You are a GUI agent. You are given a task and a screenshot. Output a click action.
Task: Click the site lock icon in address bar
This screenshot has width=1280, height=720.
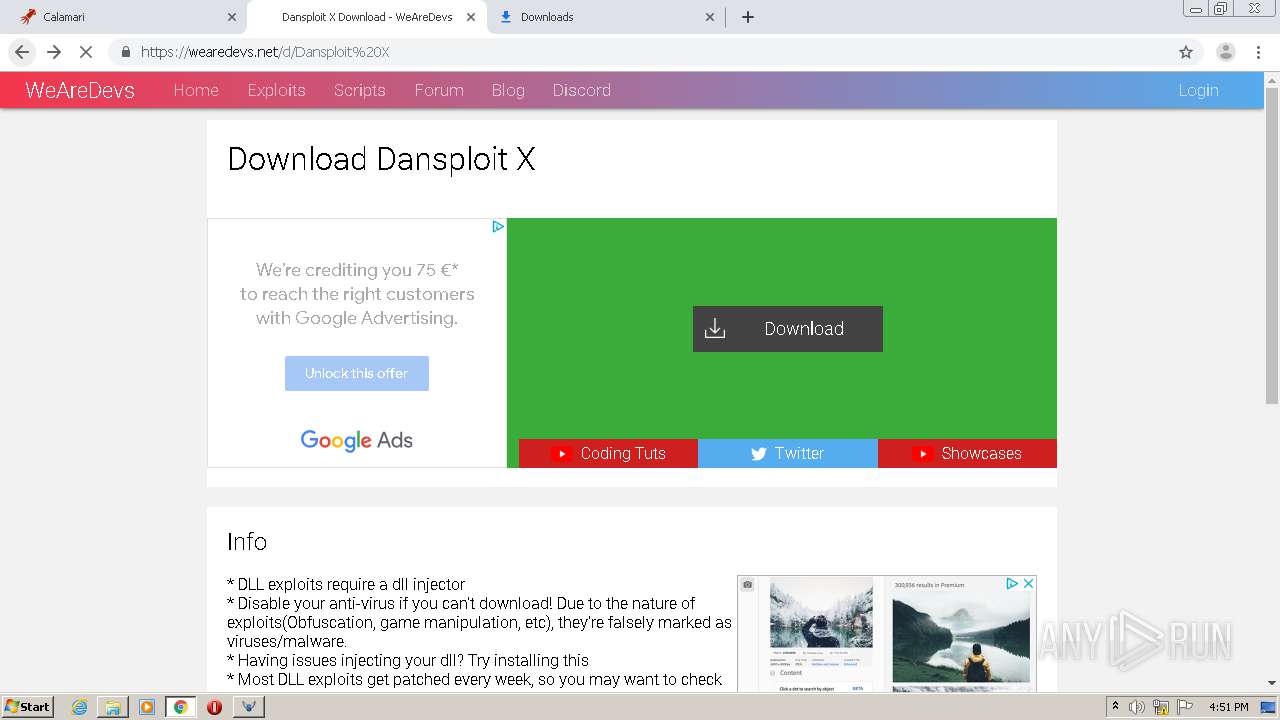point(126,52)
